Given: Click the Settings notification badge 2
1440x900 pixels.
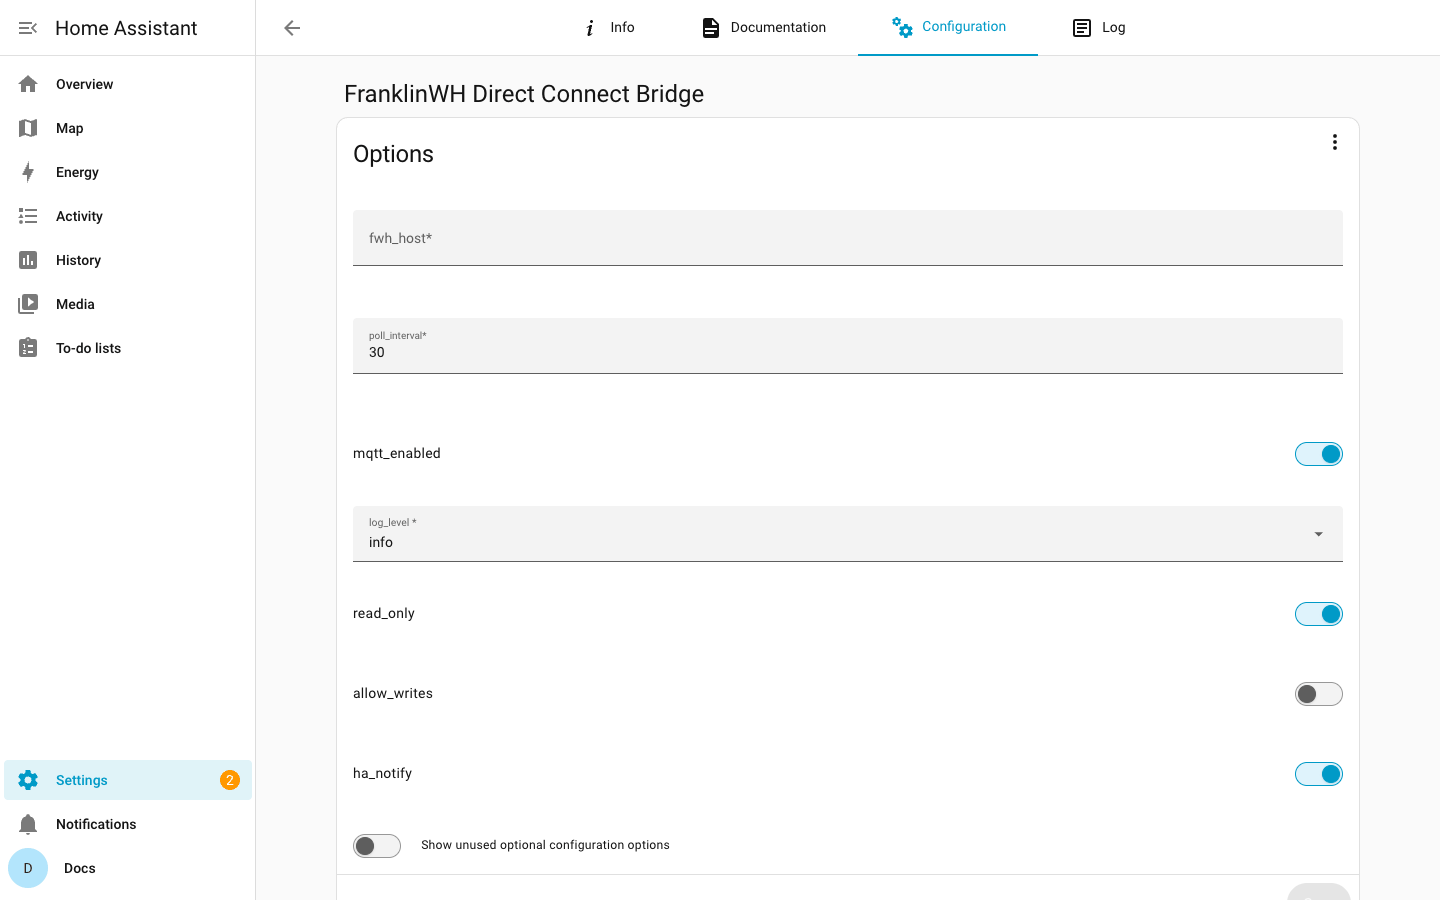Looking at the screenshot, I should point(230,780).
